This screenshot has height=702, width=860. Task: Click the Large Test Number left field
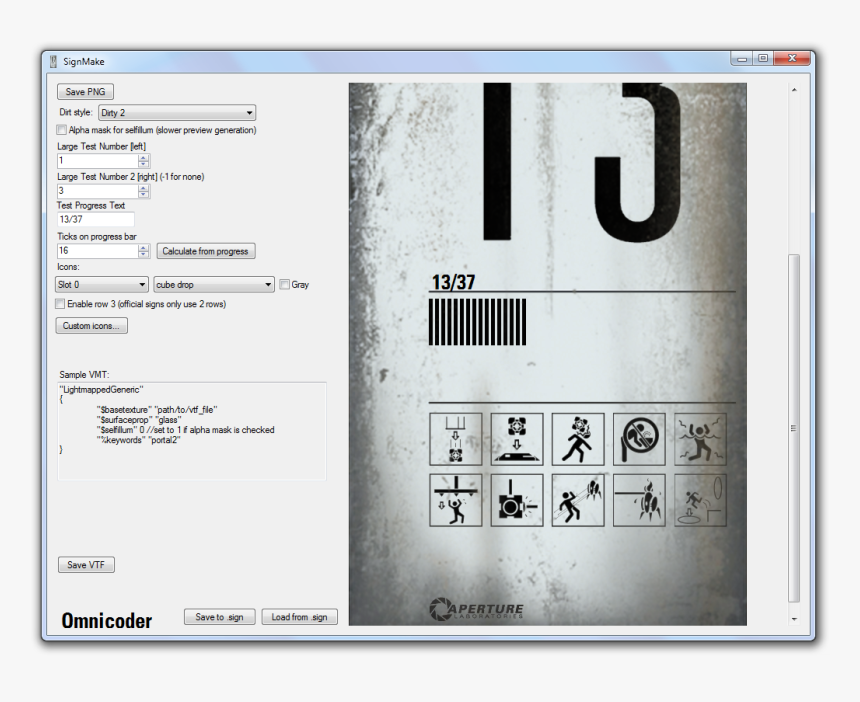click(x=98, y=161)
